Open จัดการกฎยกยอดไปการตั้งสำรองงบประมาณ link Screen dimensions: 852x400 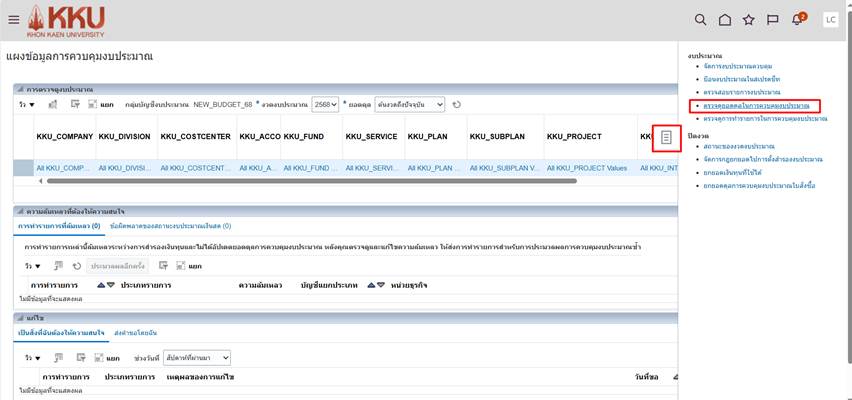763,159
